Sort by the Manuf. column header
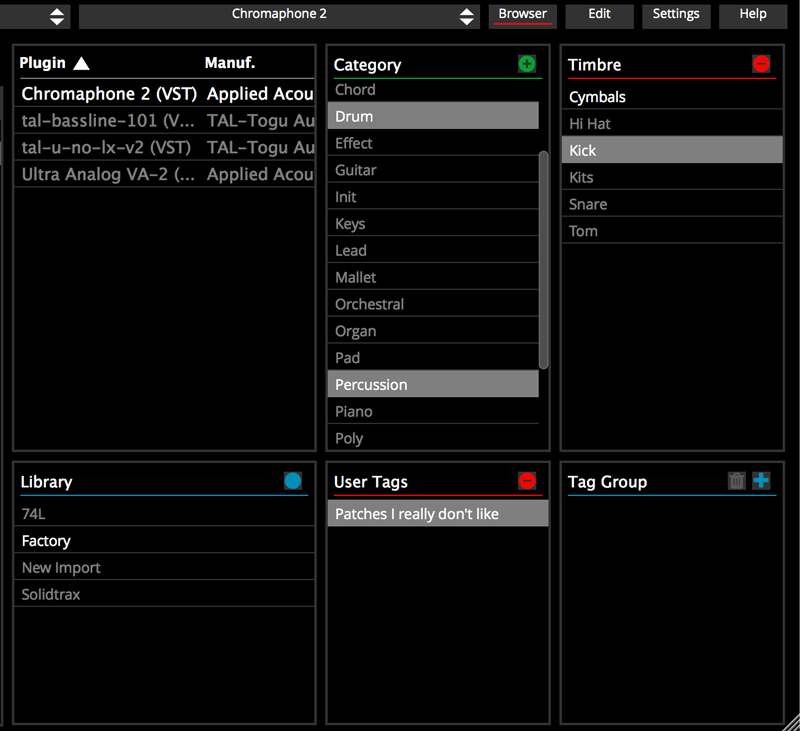Viewport: 800px width, 731px height. [x=230, y=63]
